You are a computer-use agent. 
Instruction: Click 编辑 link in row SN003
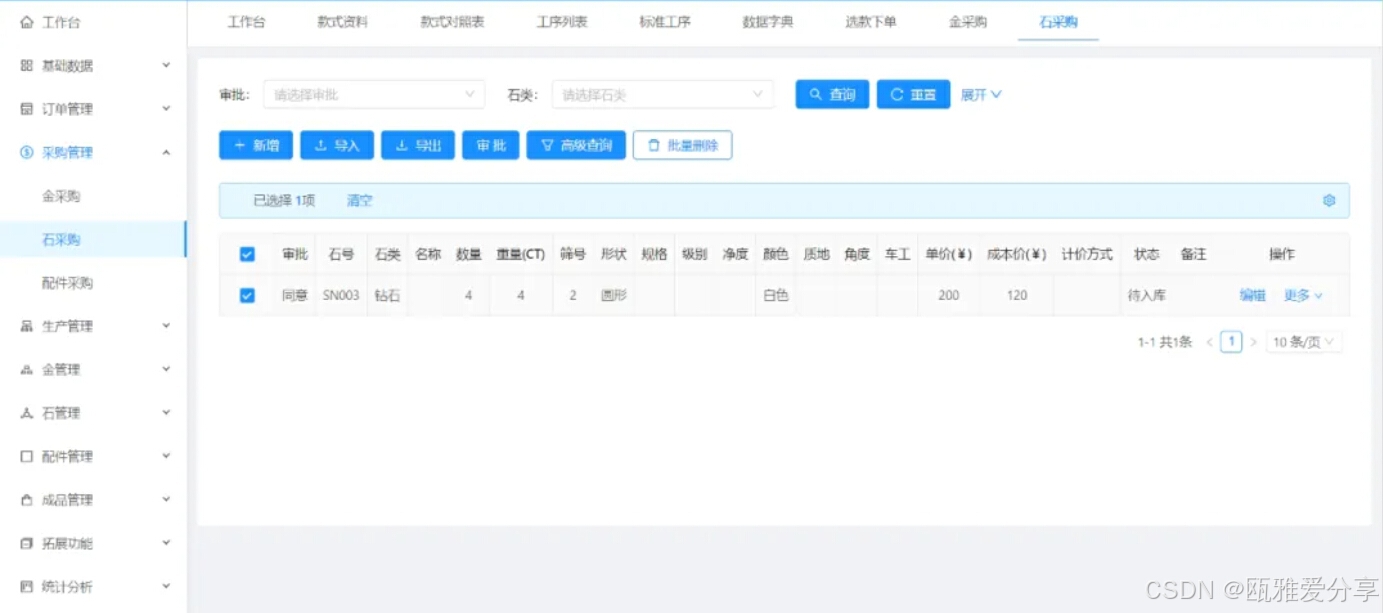coord(1253,295)
